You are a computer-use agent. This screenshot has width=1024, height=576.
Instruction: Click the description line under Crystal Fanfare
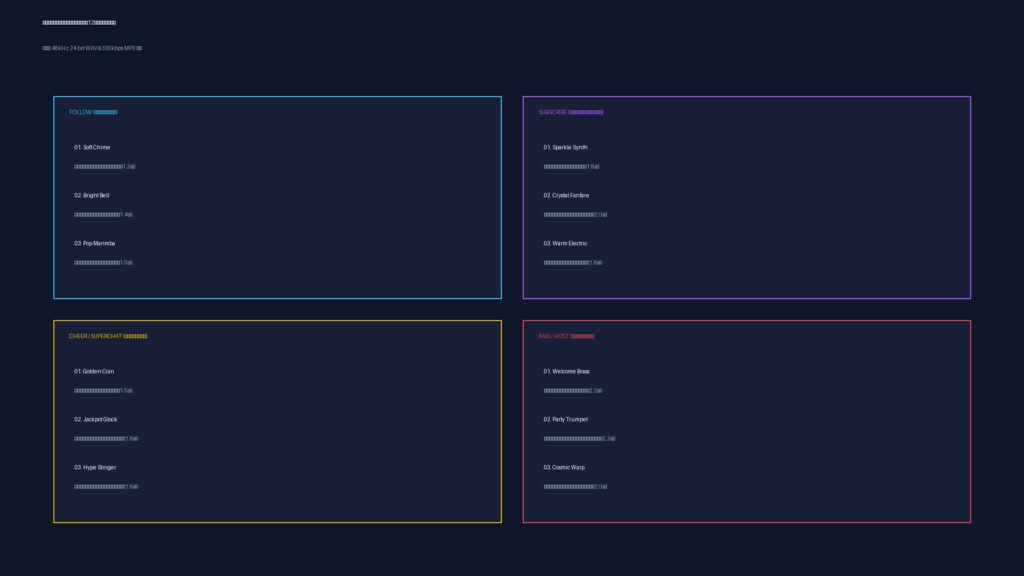(x=575, y=215)
